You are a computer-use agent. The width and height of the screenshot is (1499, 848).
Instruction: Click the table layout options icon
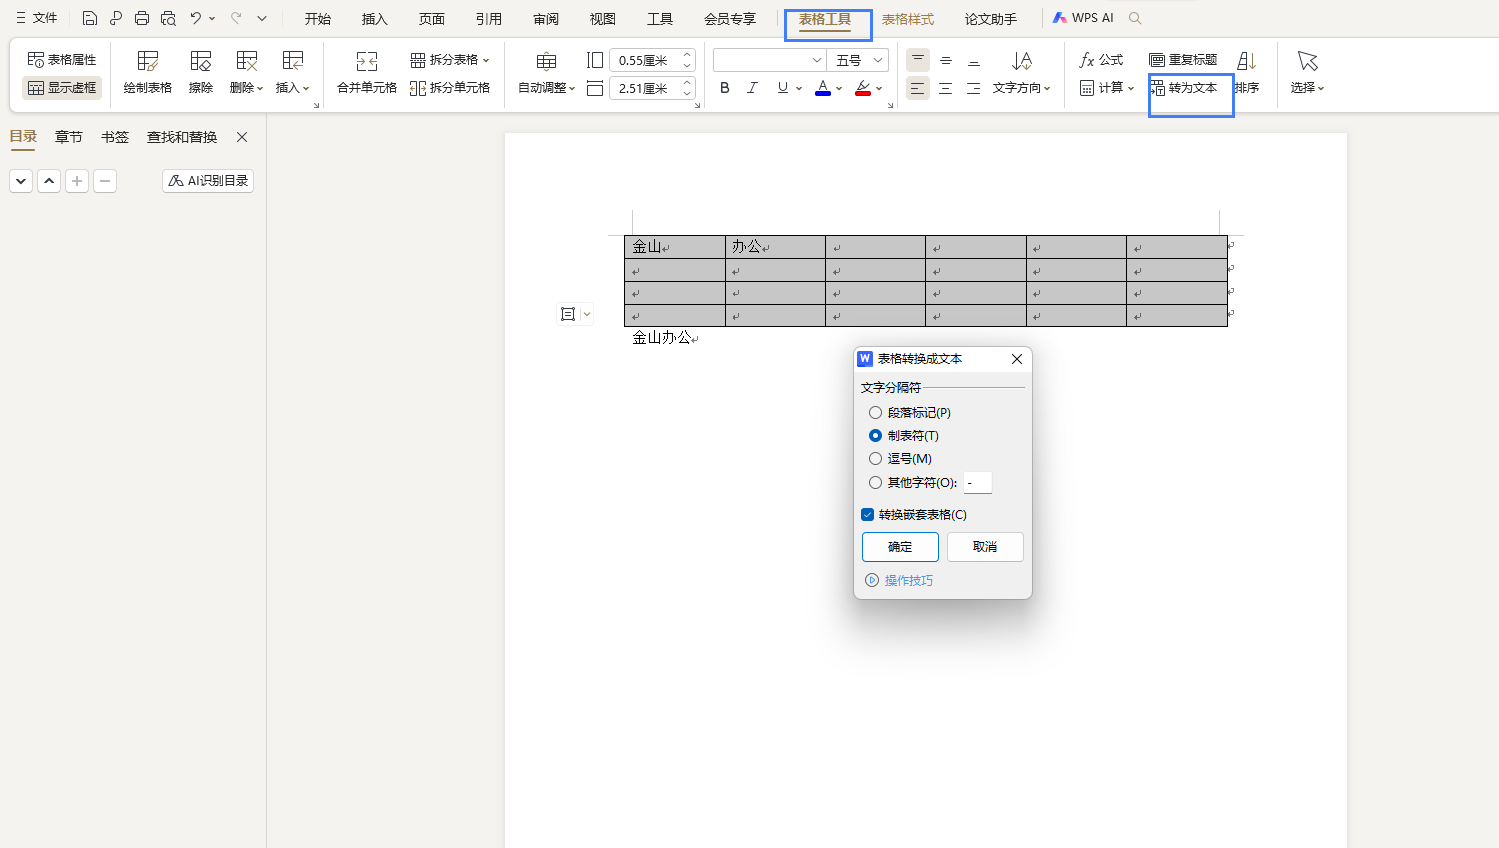[568, 314]
